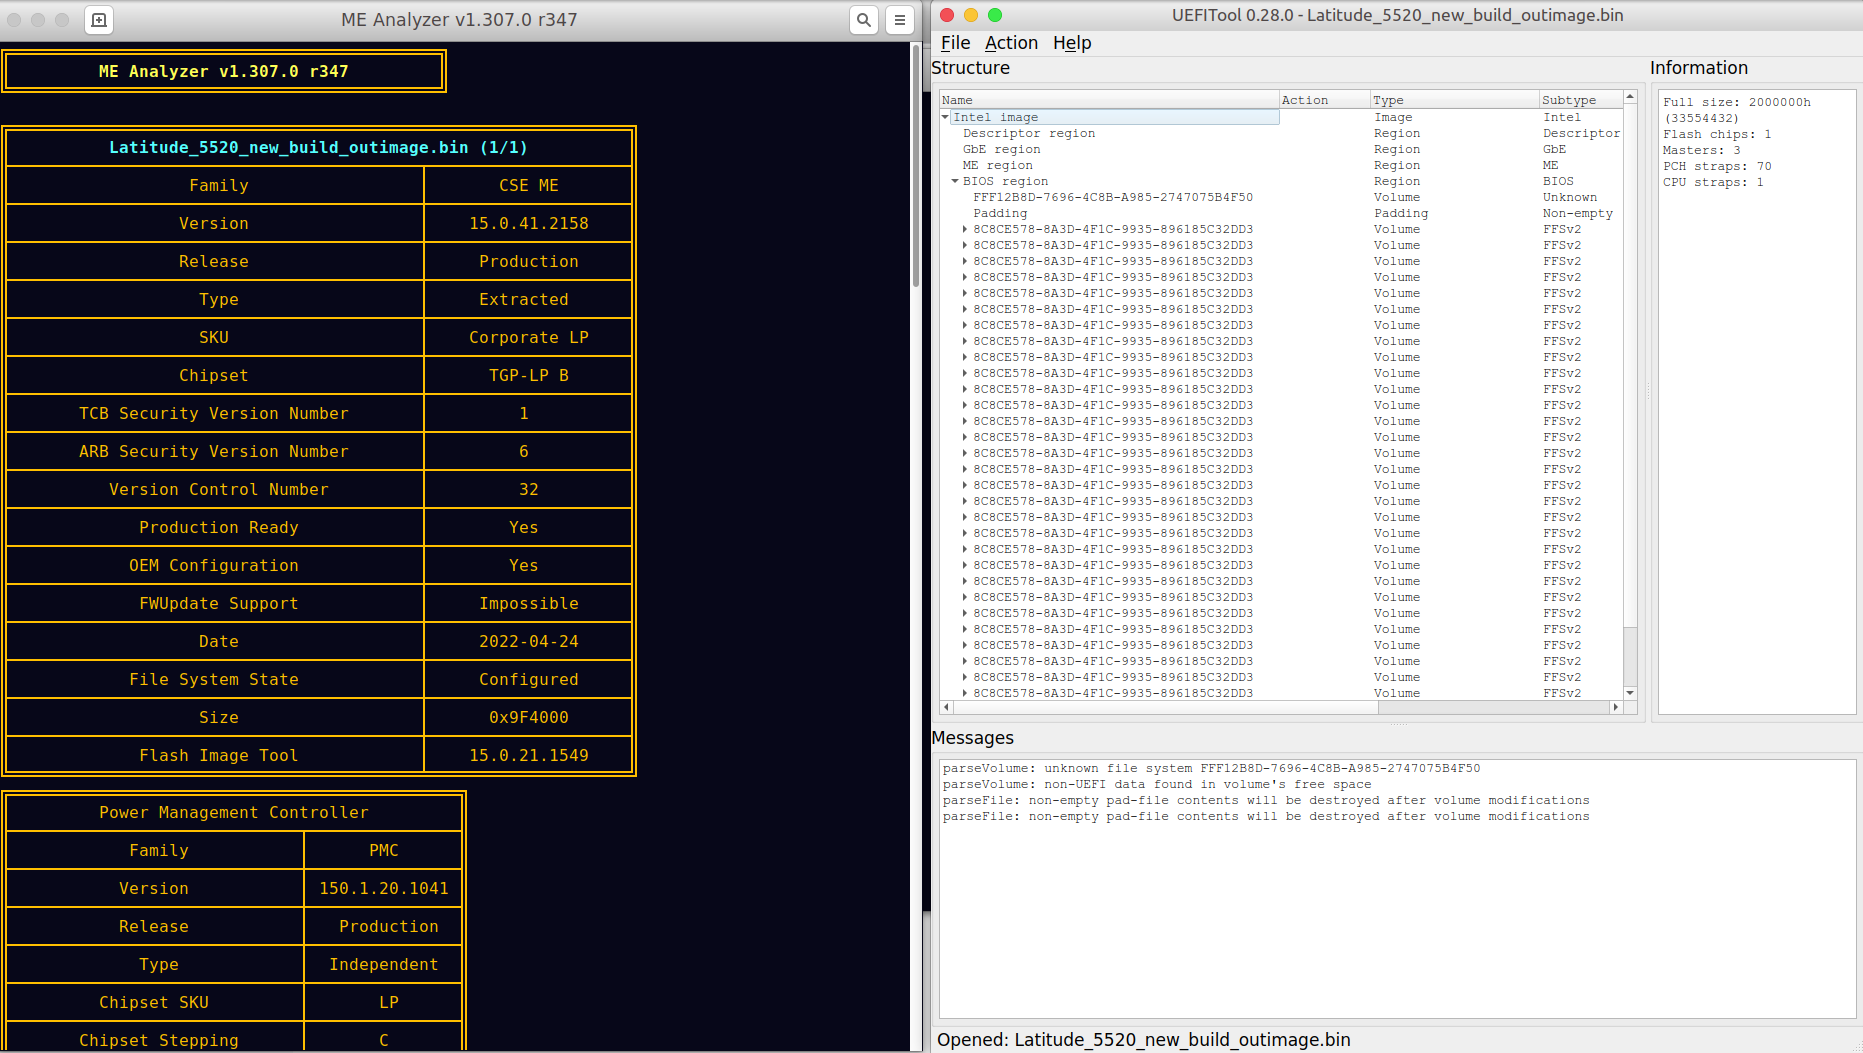Viewport: 1863px width, 1053px height.
Task: Click the Structure tree scroll up arrow
Action: 1630,97
